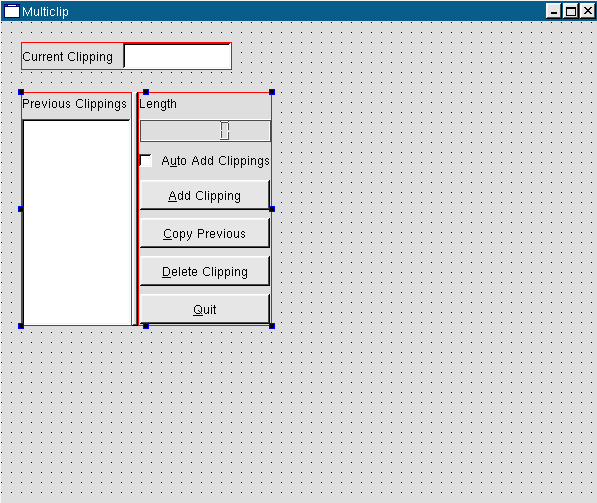Click the Length slider thumb
The width and height of the screenshot is (597, 503).
(225, 131)
